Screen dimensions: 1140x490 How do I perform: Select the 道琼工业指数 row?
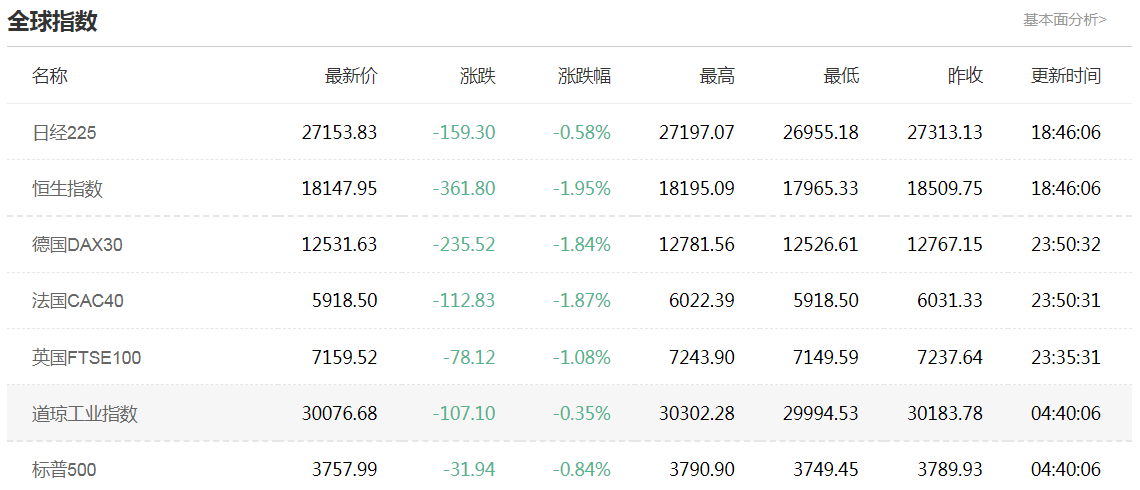(x=84, y=413)
